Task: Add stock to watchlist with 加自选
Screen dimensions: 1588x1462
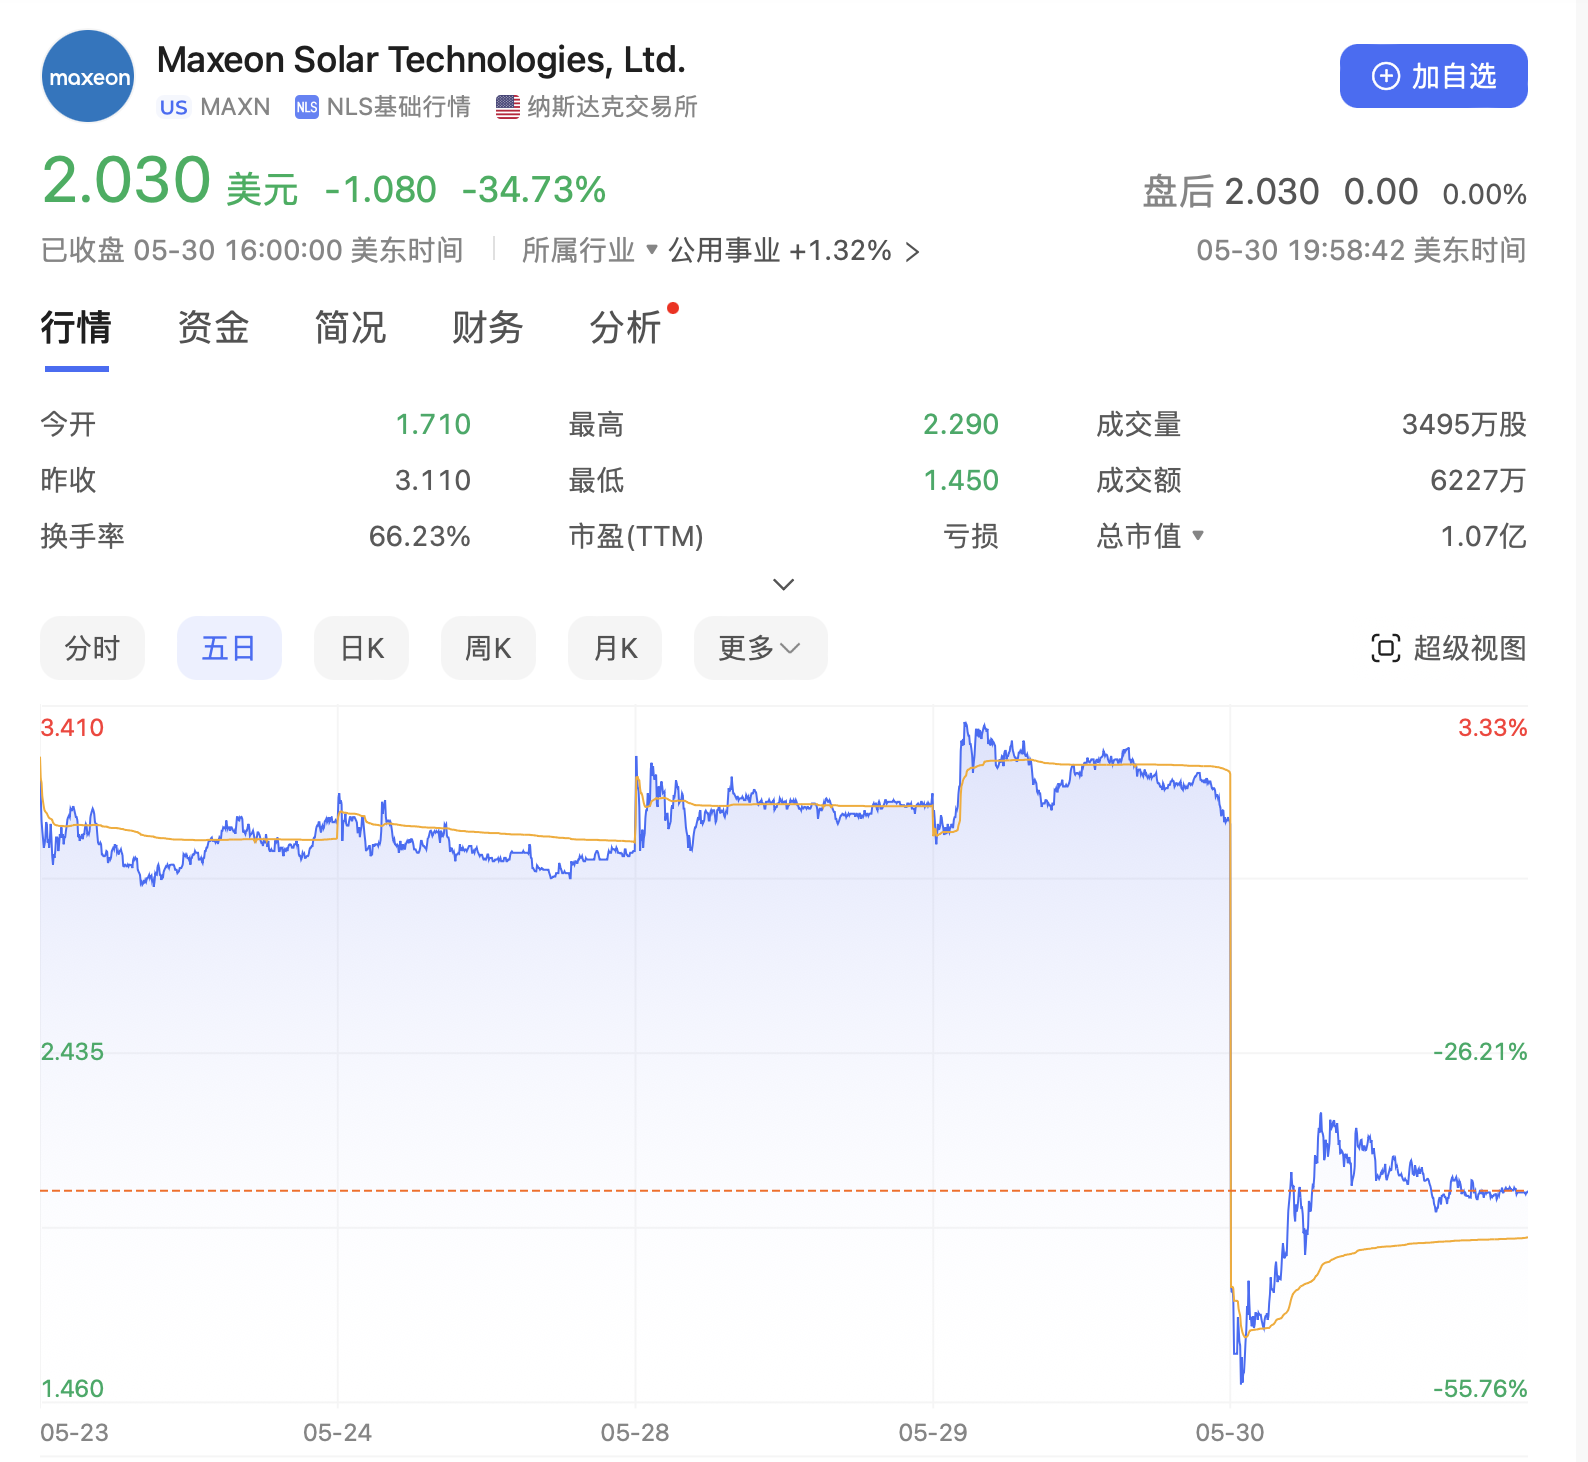Action: (1433, 76)
